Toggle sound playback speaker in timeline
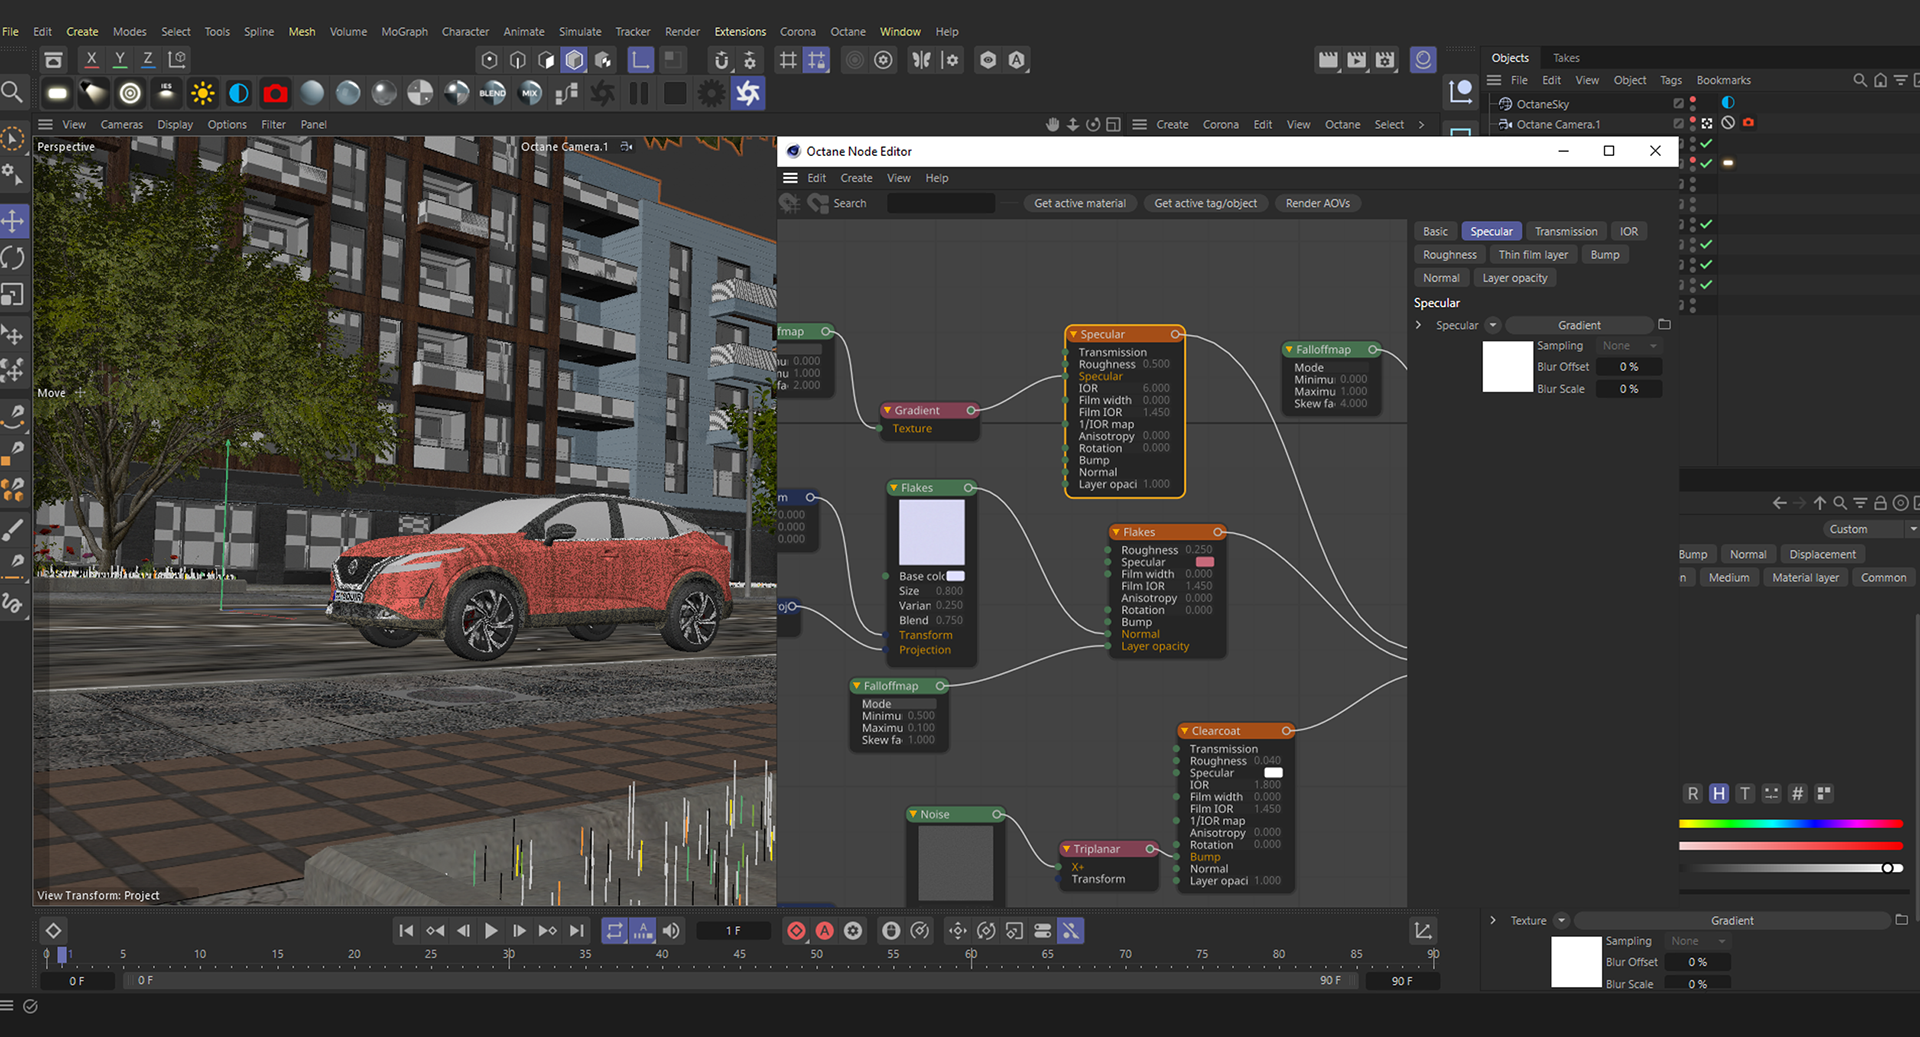 point(671,931)
